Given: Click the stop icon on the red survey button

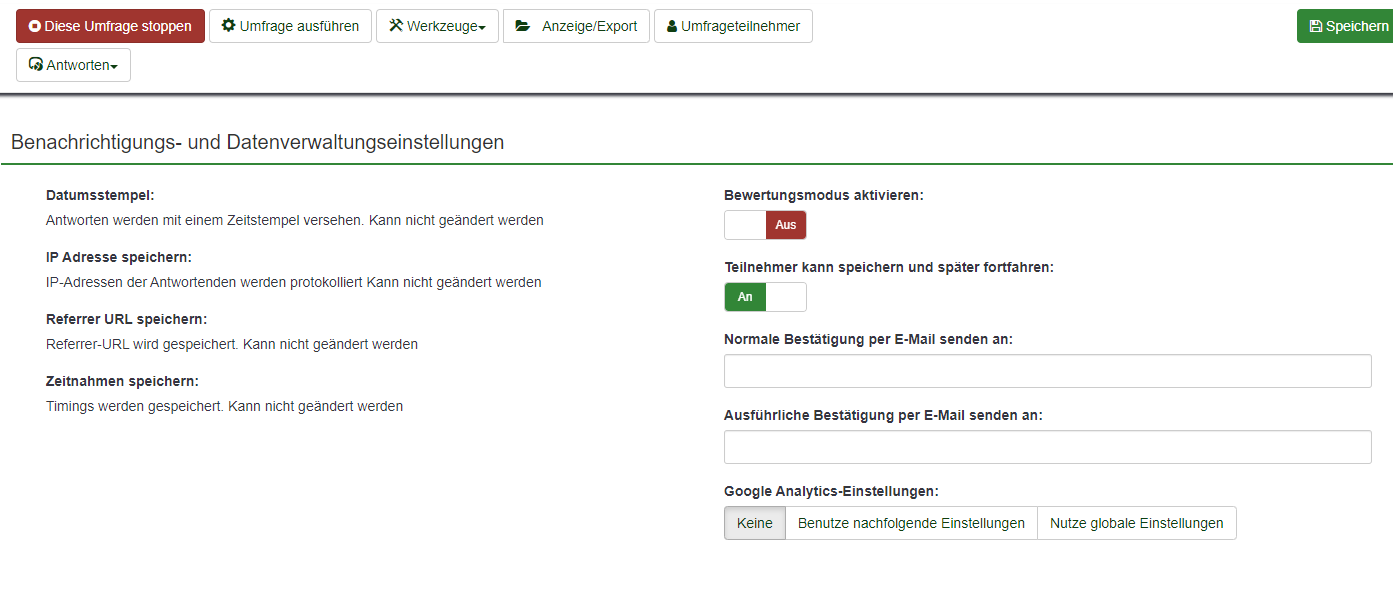Looking at the screenshot, I should tap(35, 27).
